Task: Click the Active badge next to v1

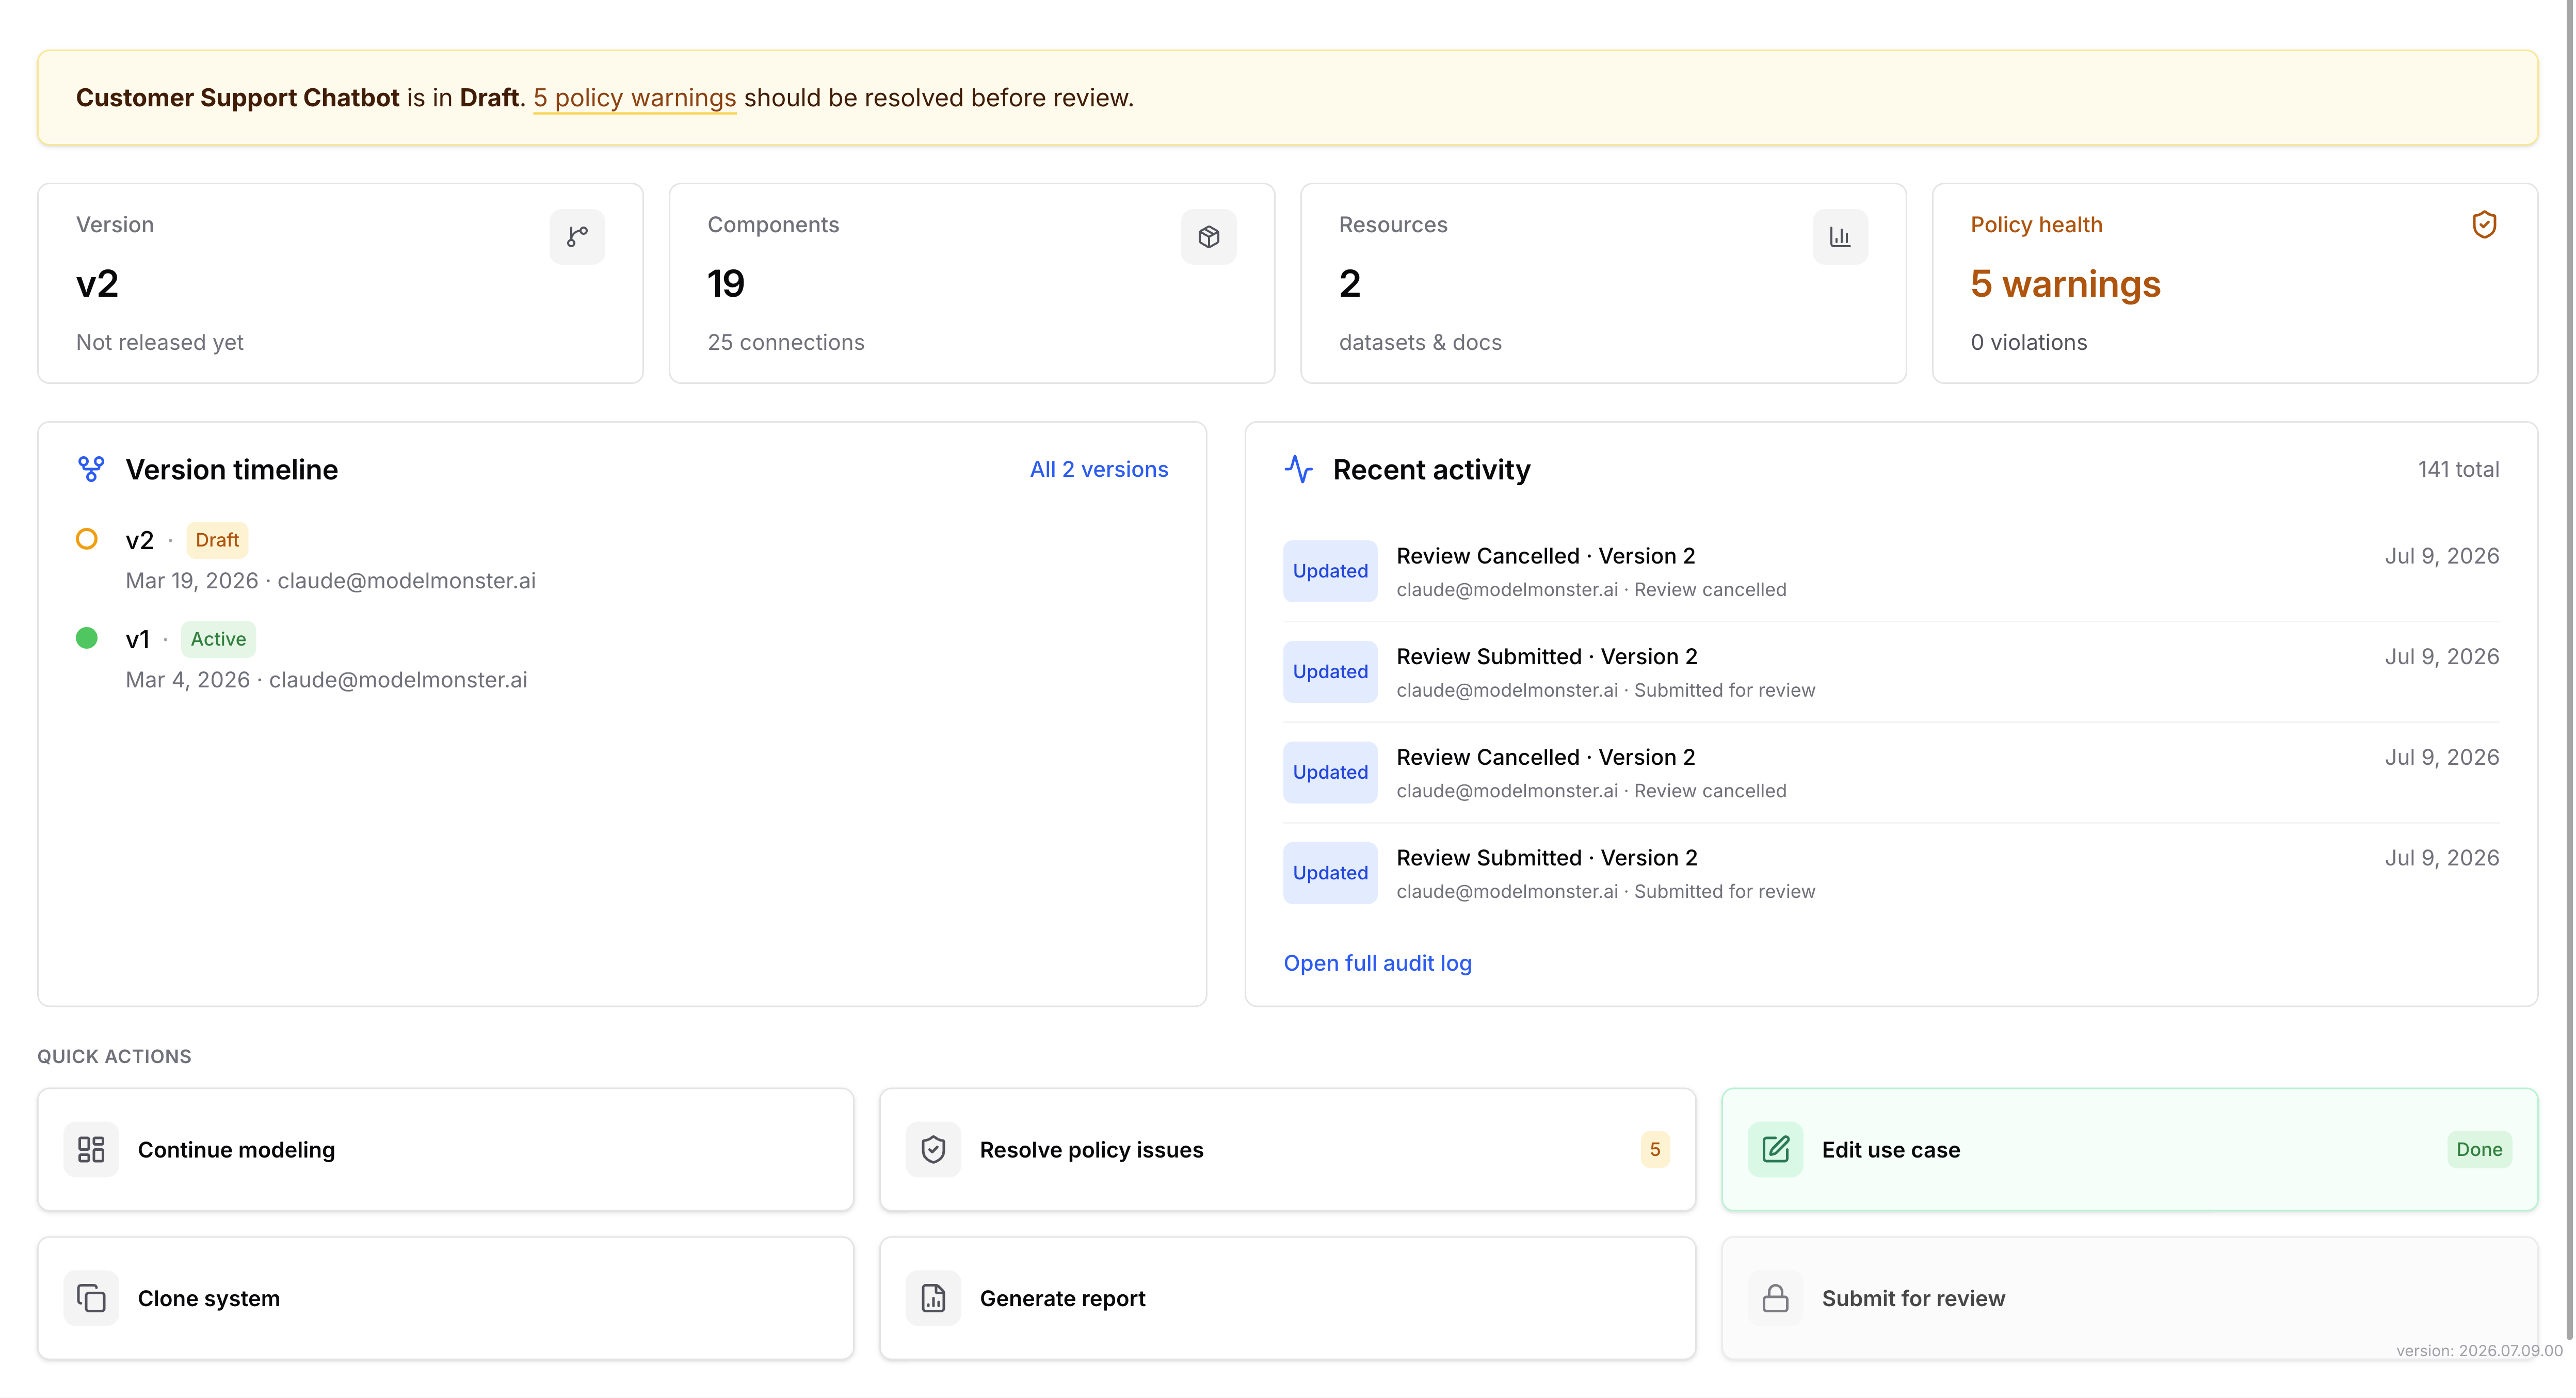Action: click(x=218, y=639)
